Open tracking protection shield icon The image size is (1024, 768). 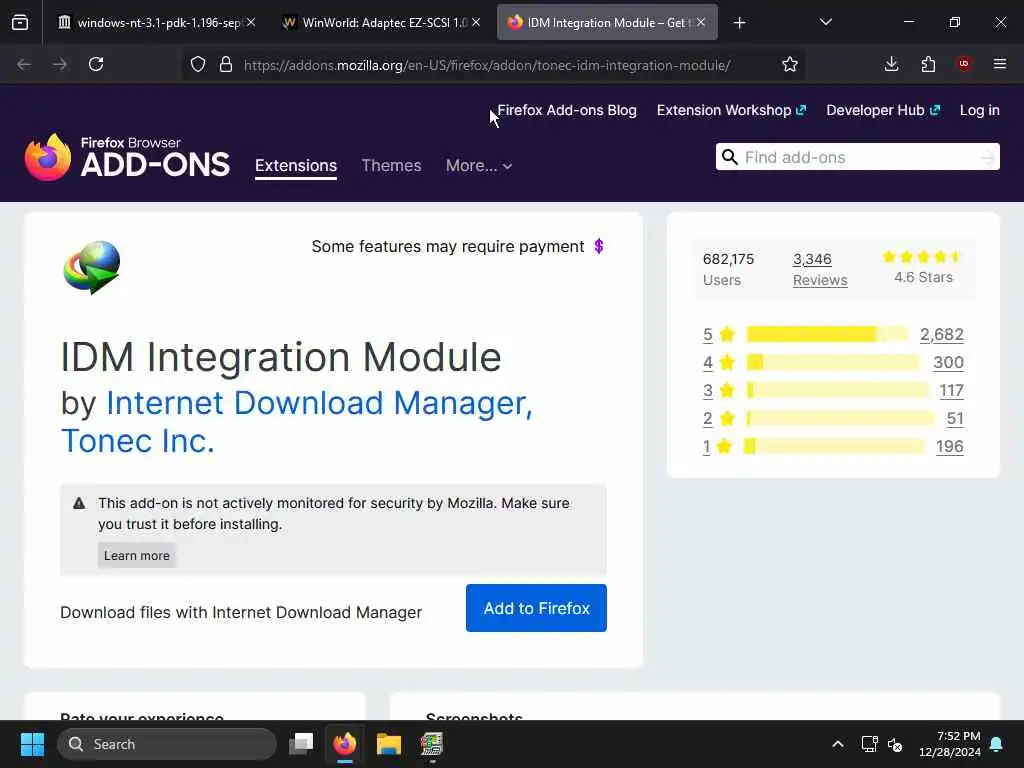198,64
